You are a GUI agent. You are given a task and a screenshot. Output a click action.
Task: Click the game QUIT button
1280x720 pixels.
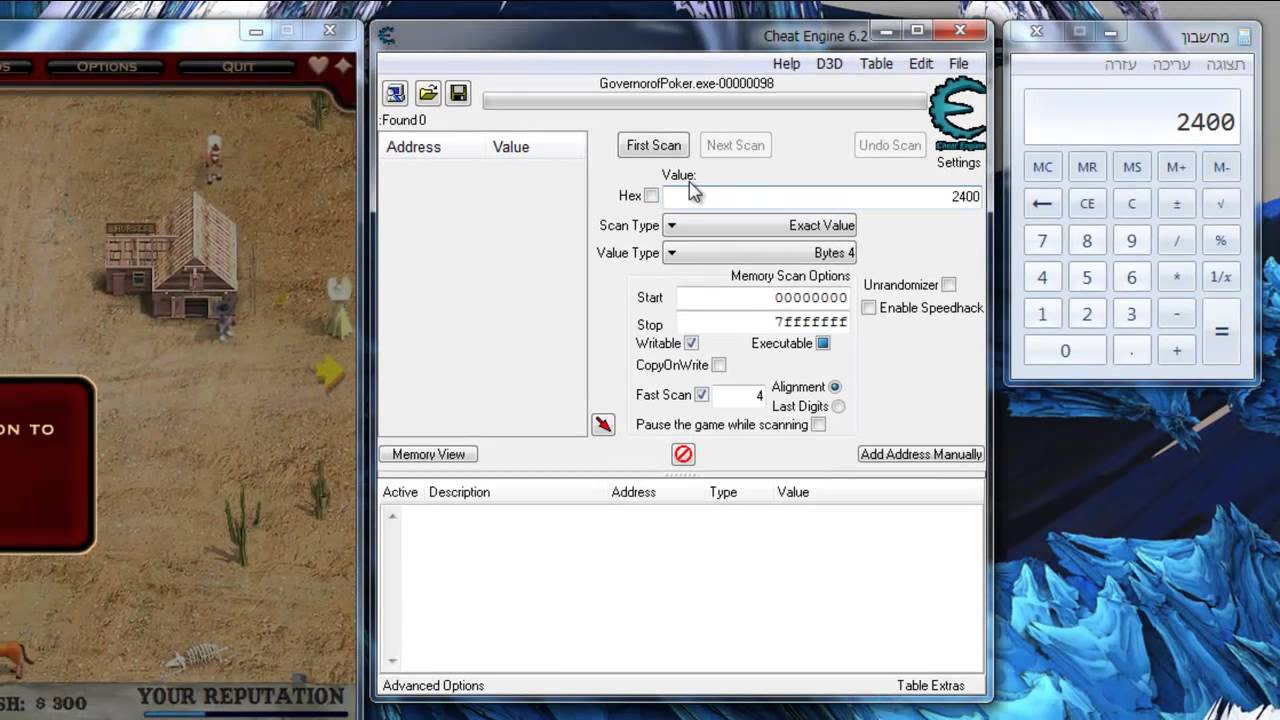pyautogui.click(x=238, y=67)
